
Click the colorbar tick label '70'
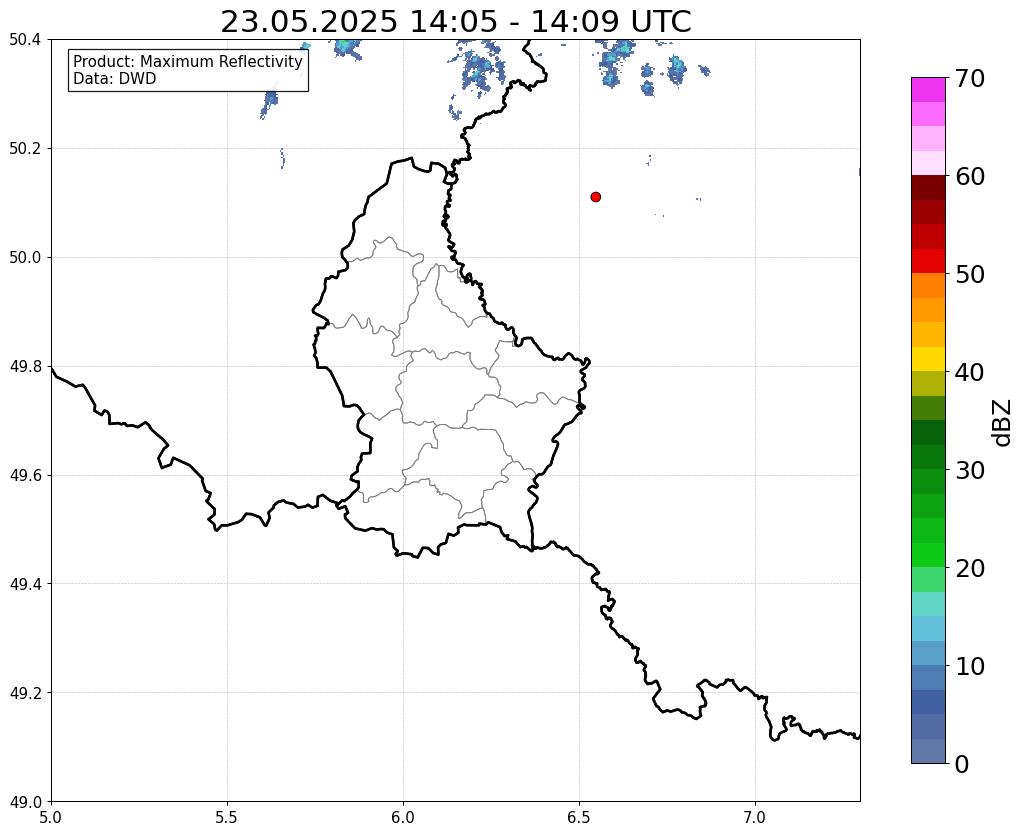[968, 78]
